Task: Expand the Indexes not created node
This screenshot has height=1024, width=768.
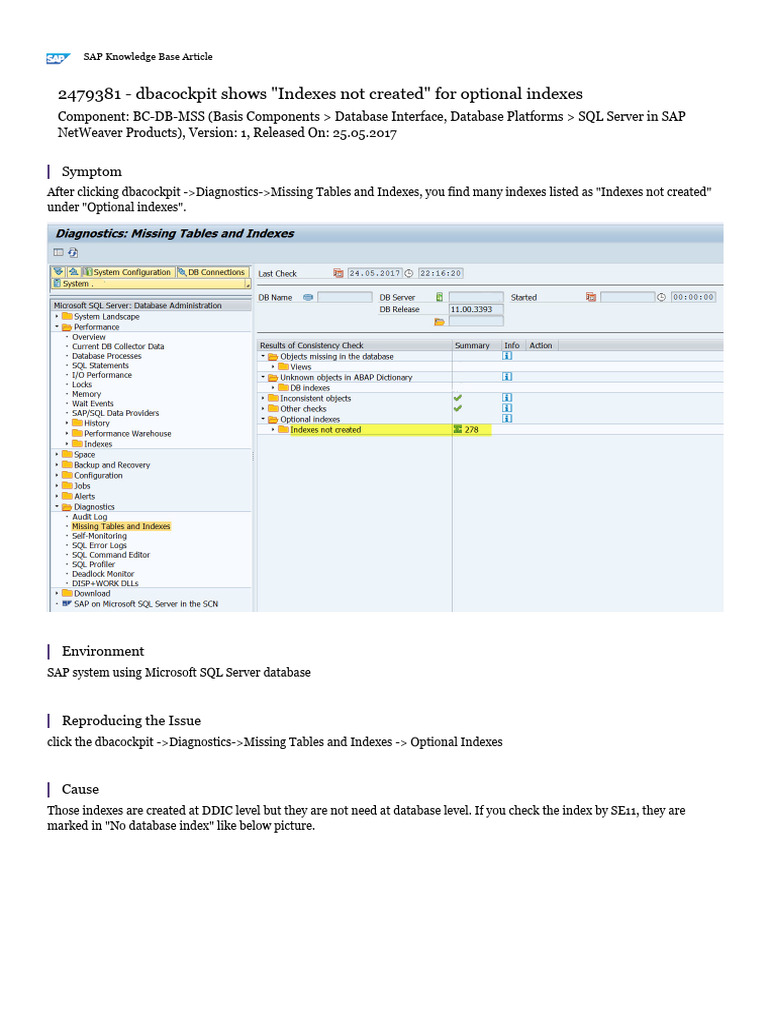Action: pos(274,429)
